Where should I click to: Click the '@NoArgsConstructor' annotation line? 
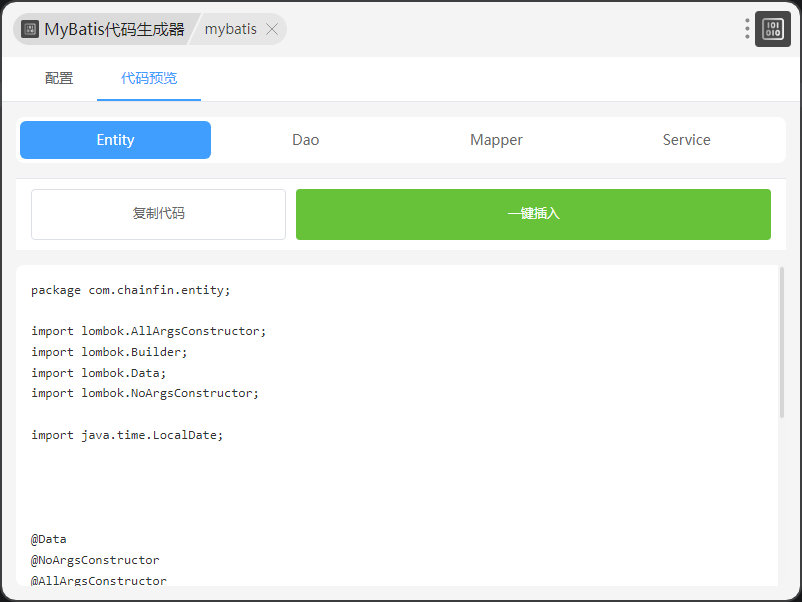[x=95, y=560]
